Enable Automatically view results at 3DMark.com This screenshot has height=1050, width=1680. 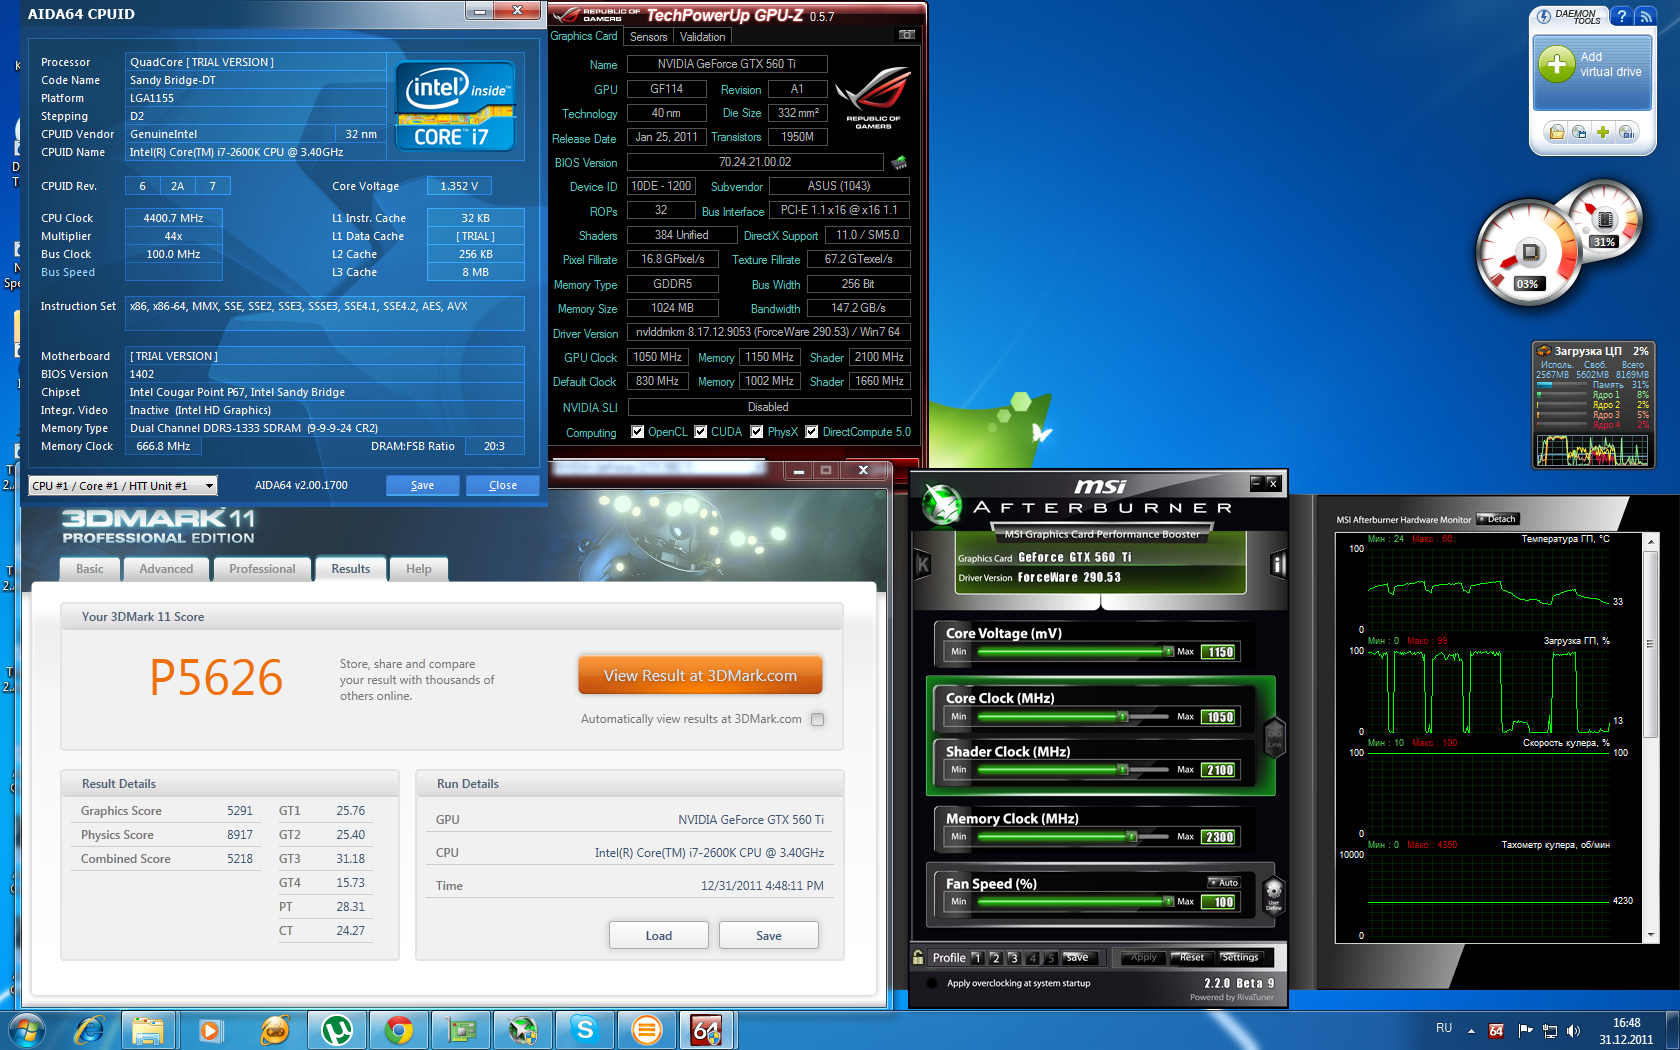(x=818, y=719)
